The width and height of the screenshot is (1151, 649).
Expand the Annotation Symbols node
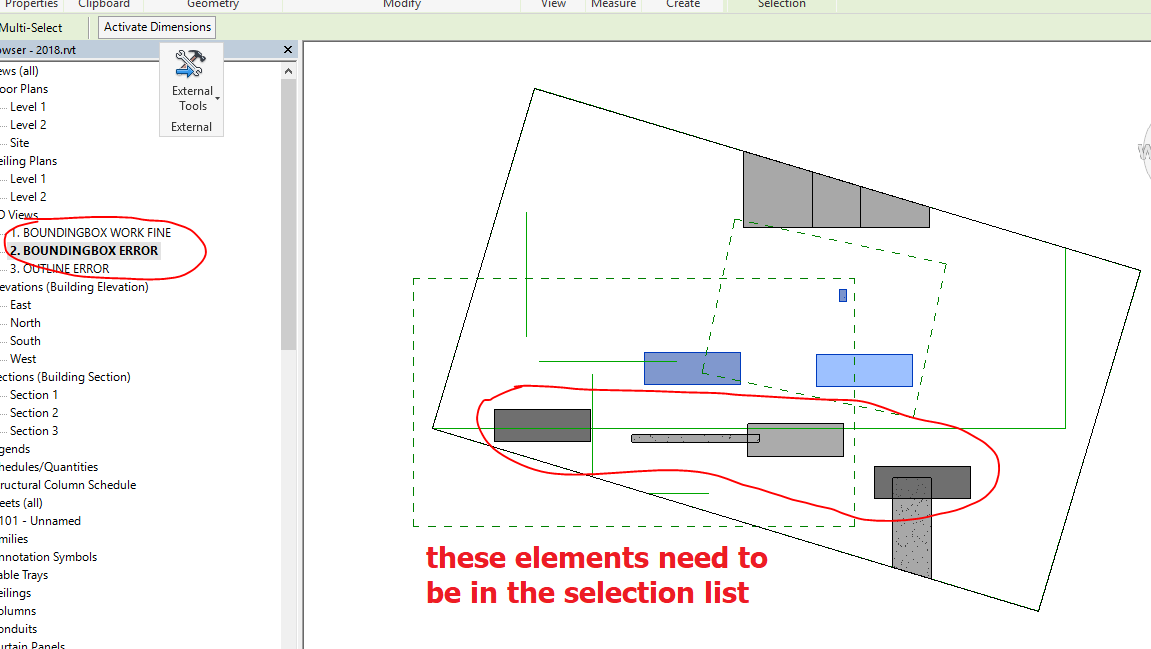pyautogui.click(x=48, y=556)
